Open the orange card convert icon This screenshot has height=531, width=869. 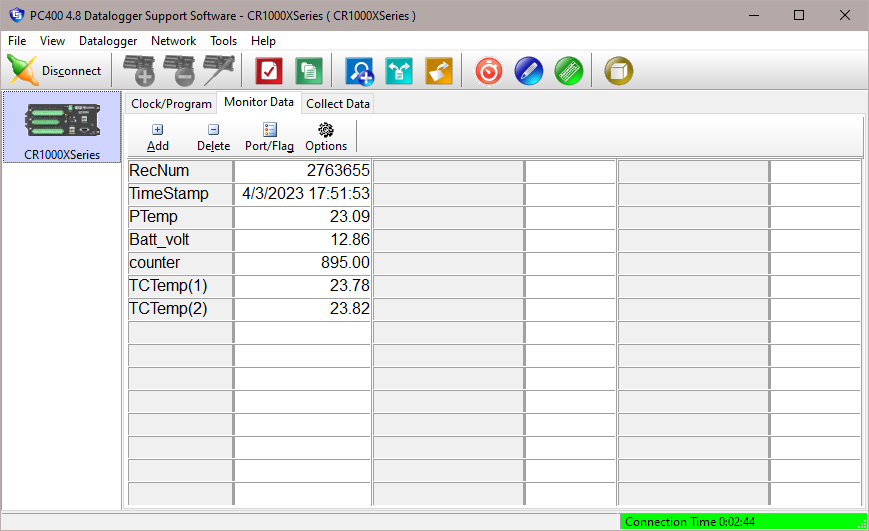pyautogui.click(x=439, y=71)
